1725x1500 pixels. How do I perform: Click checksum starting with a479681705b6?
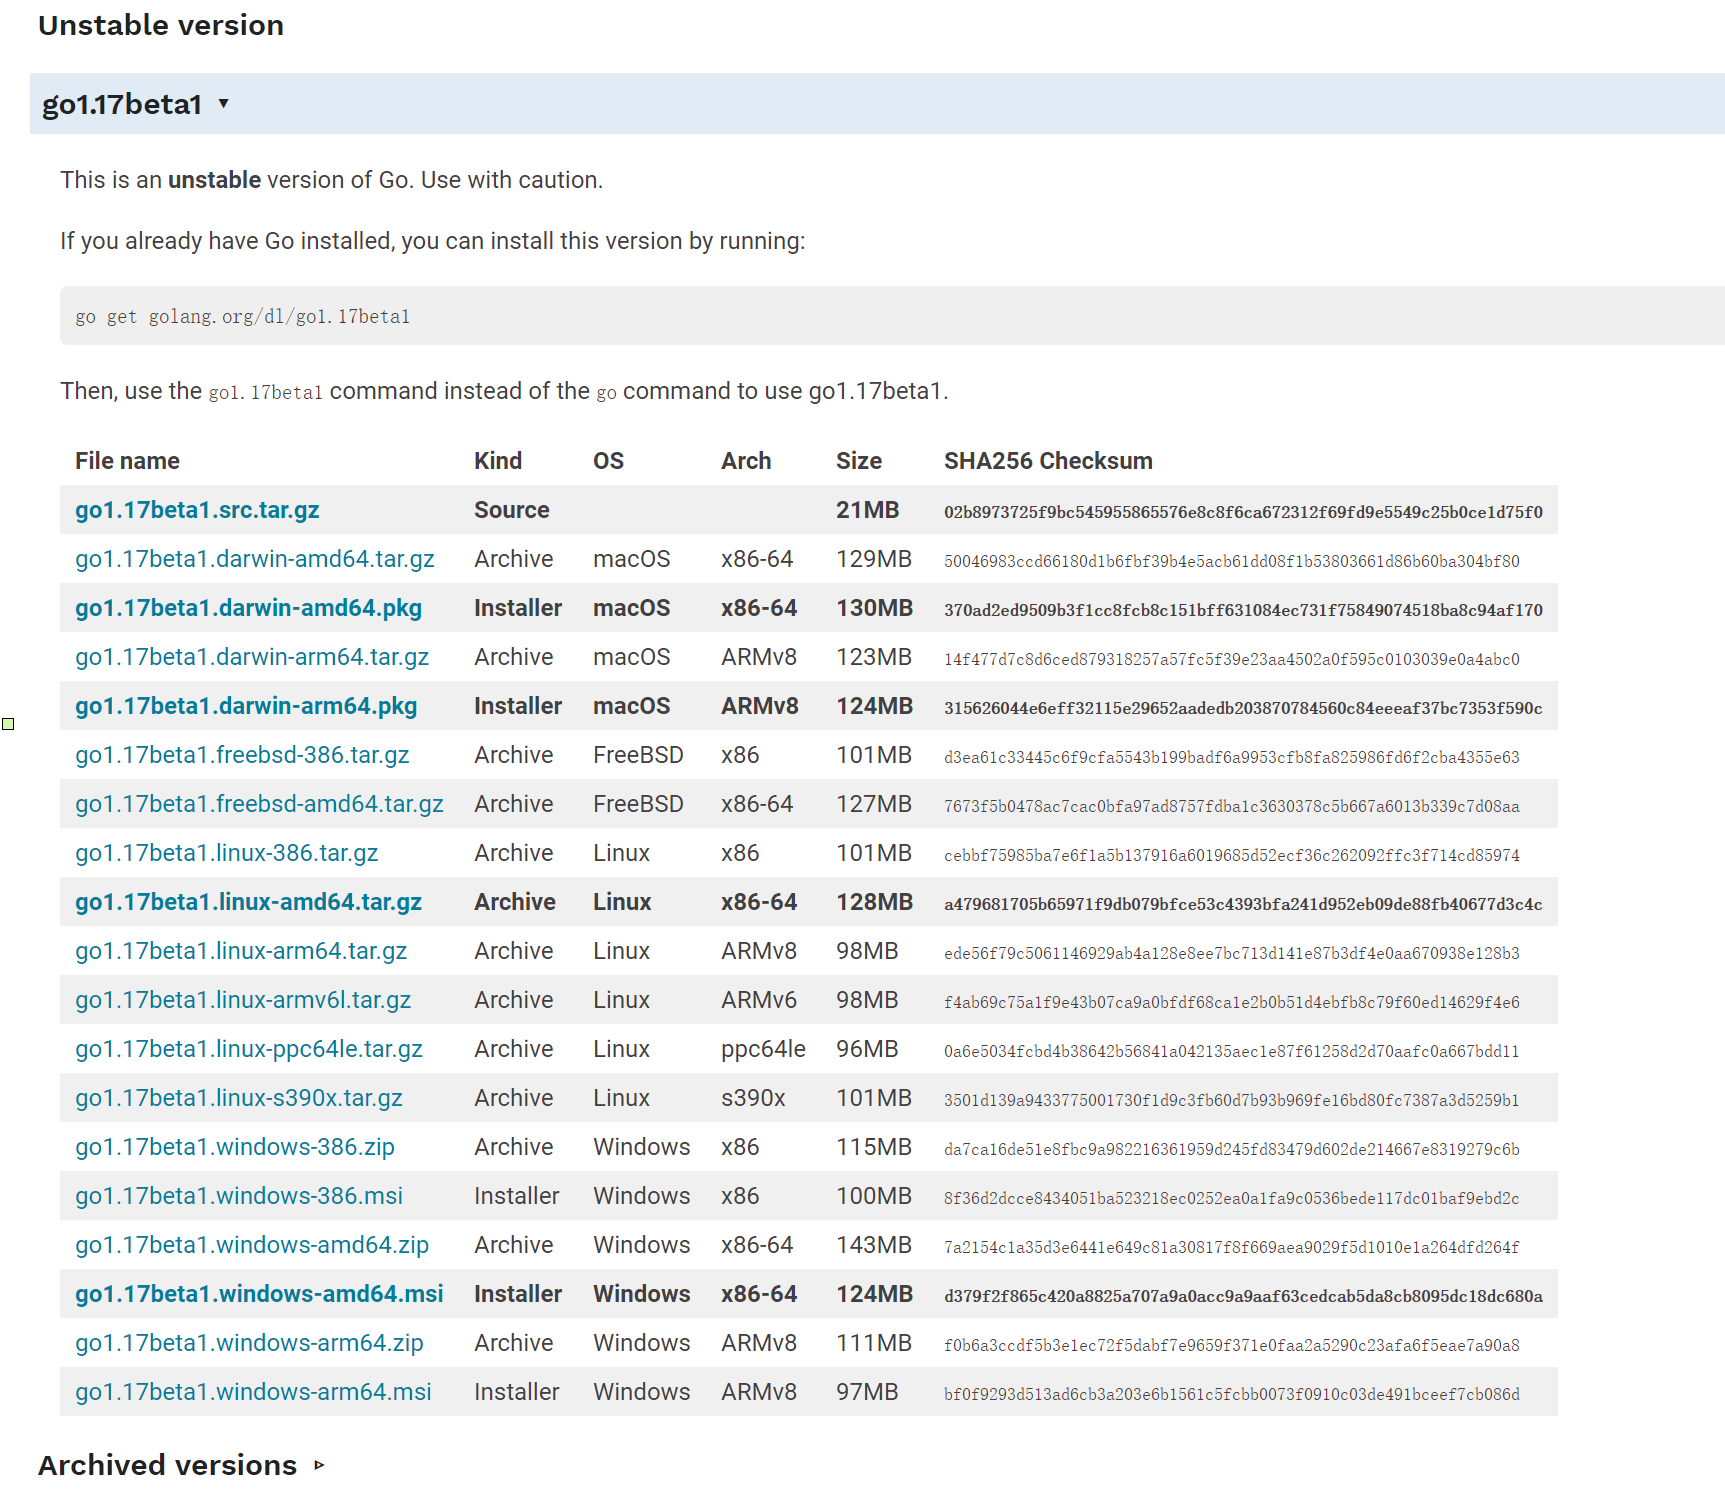pyautogui.click(x=1243, y=904)
